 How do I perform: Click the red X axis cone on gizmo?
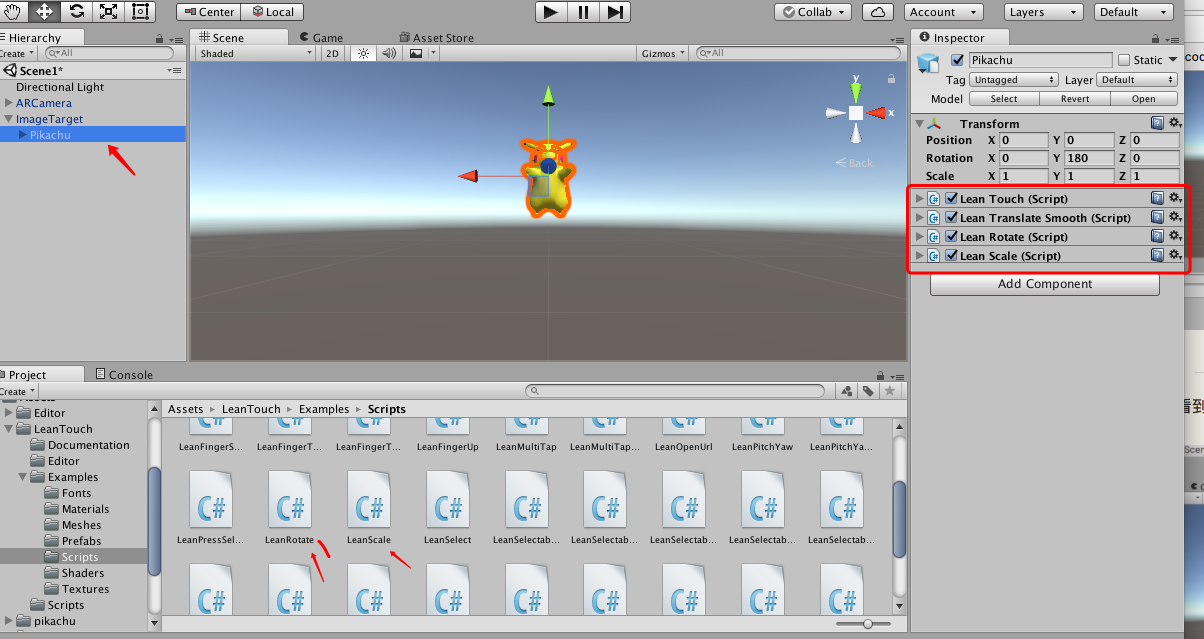coord(876,113)
